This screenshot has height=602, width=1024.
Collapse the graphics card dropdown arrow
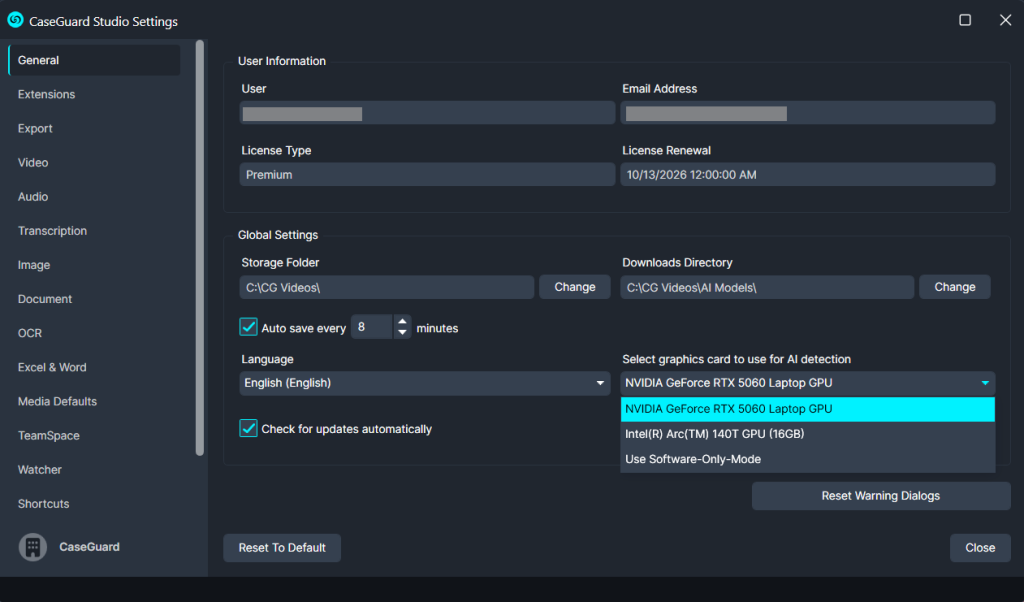[985, 383]
